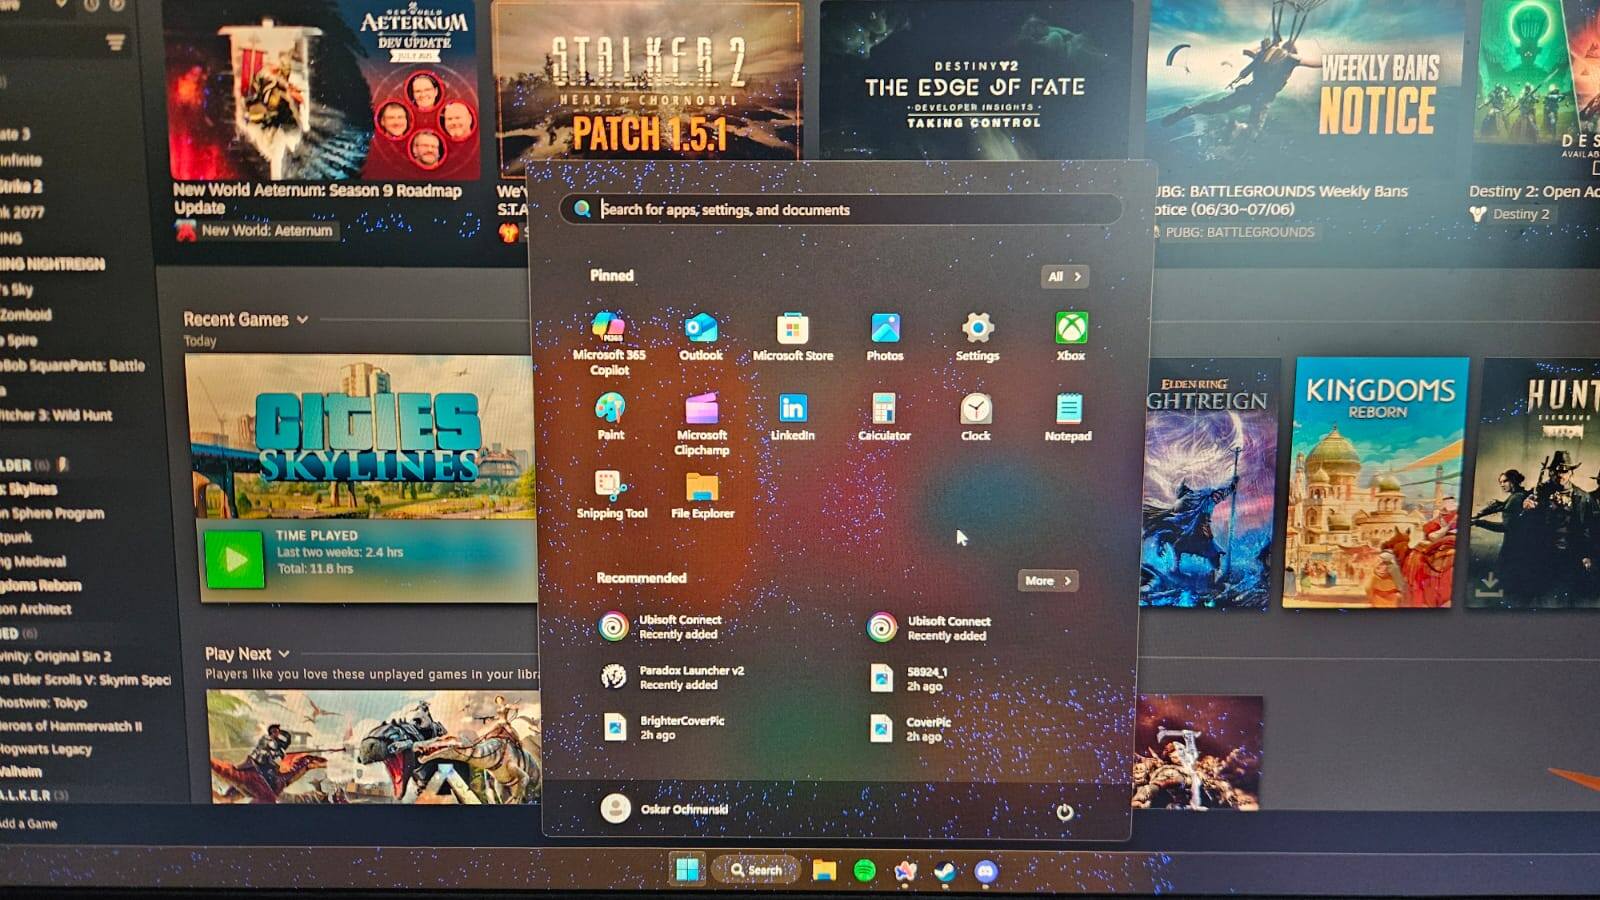Open the Snipping Tool
Image resolution: width=1600 pixels, height=900 pixels.
pos(611,495)
